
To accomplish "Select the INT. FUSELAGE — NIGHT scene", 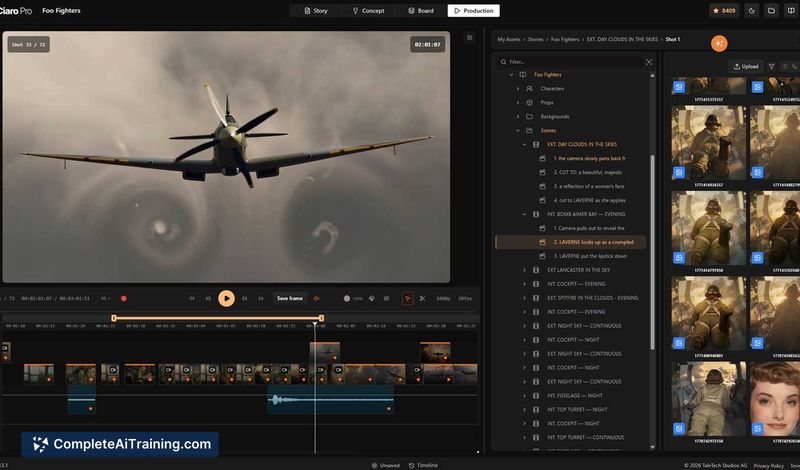I will coord(574,395).
